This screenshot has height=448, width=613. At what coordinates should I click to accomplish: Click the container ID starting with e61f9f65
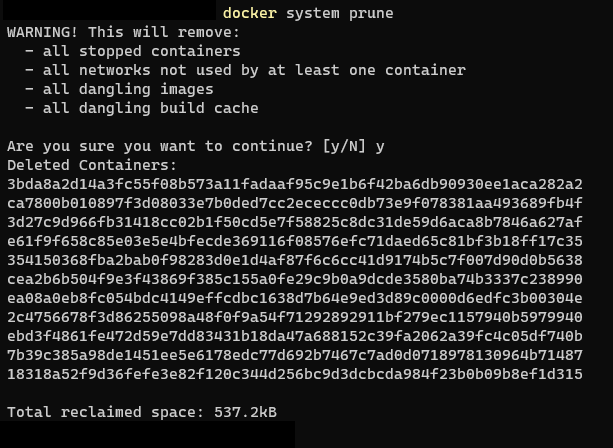point(295,241)
